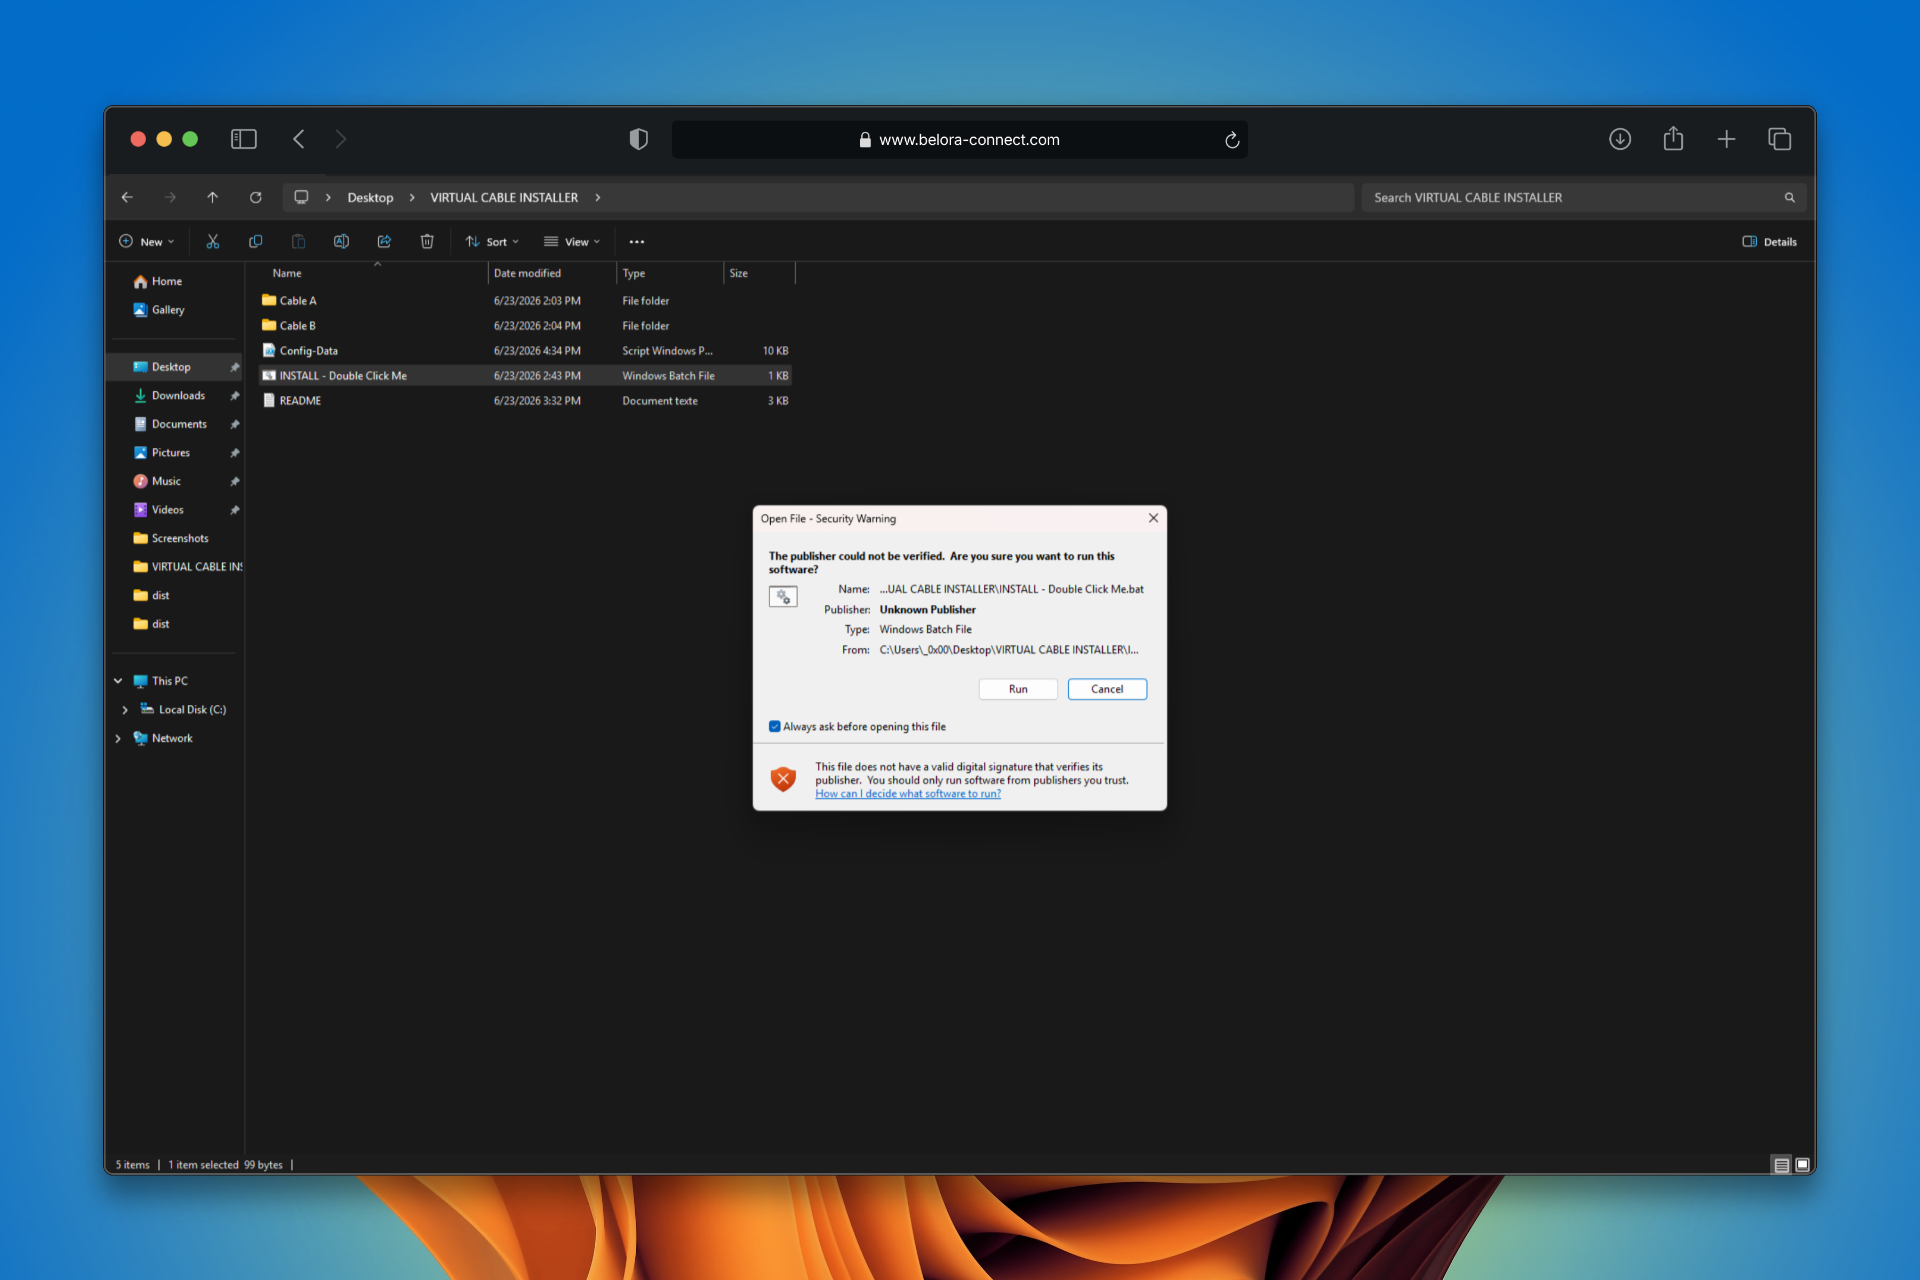Click the Cancel button
This screenshot has height=1280, width=1920.
[x=1107, y=689]
